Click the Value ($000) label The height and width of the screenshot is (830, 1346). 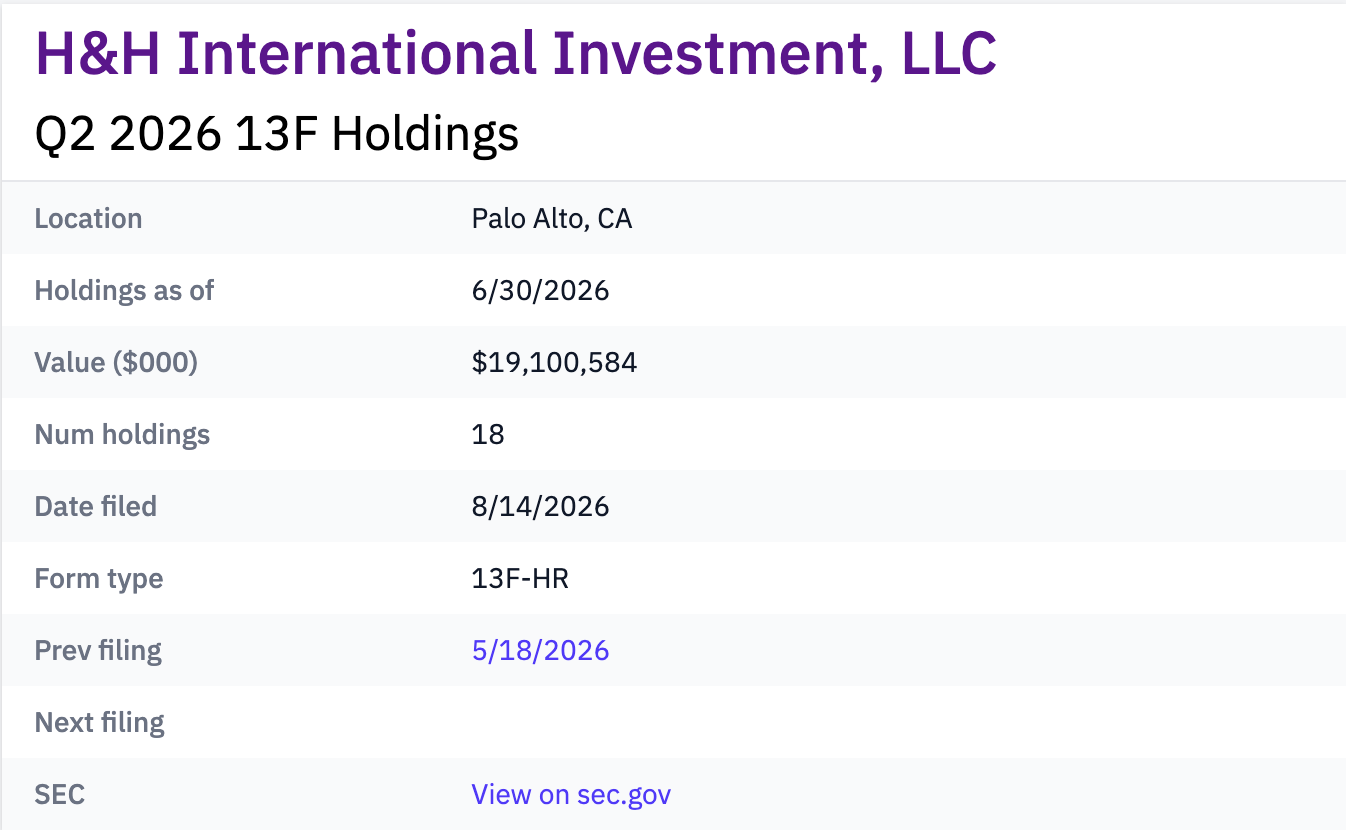point(116,362)
